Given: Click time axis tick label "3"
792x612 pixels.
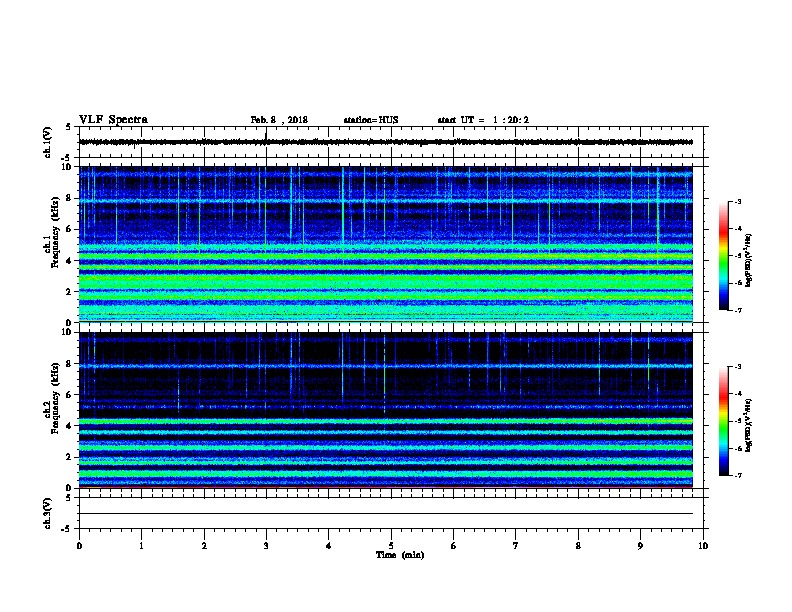Looking at the screenshot, I should pos(266,546).
